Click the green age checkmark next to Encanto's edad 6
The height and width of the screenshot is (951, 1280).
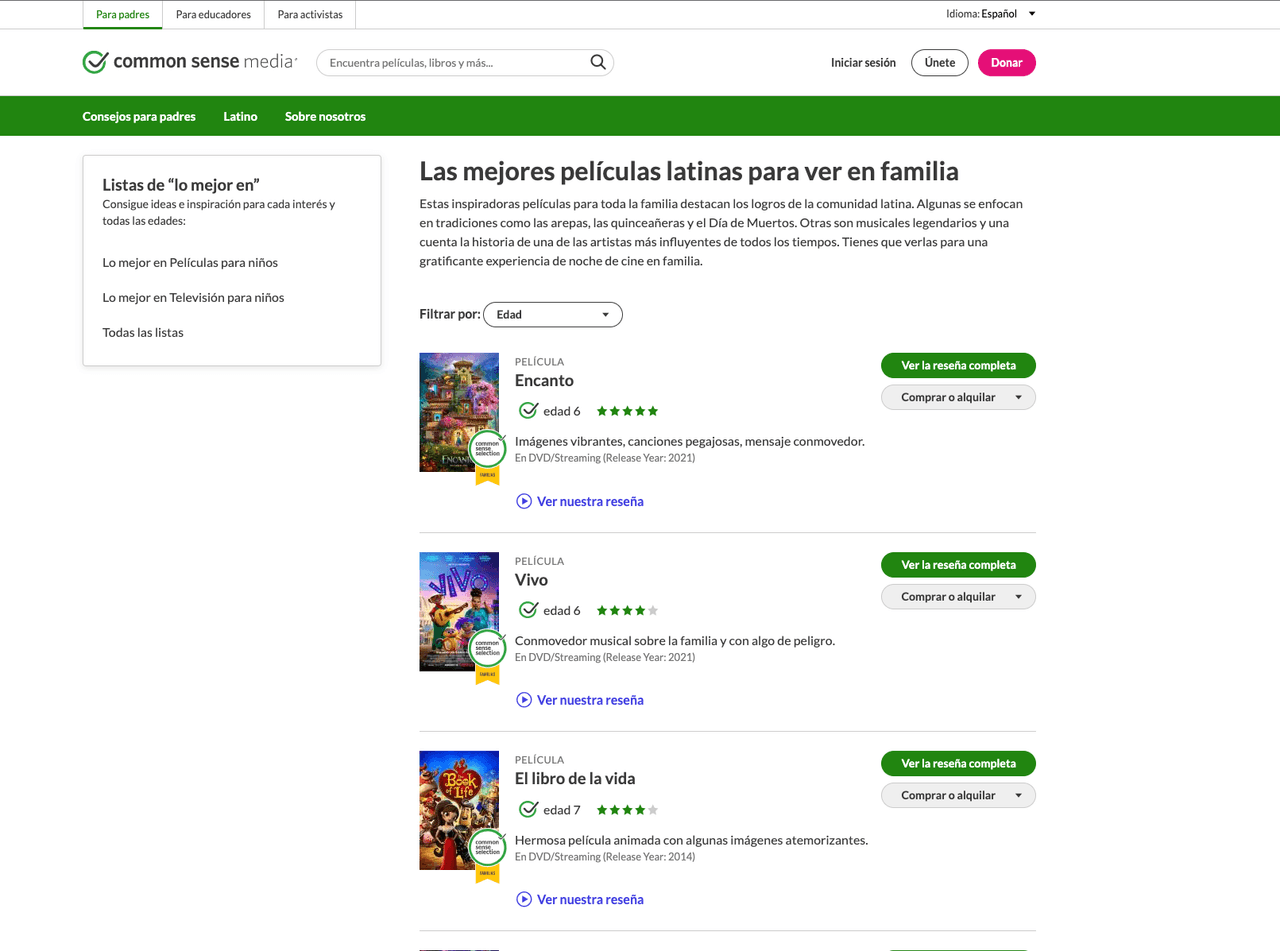[x=528, y=410]
